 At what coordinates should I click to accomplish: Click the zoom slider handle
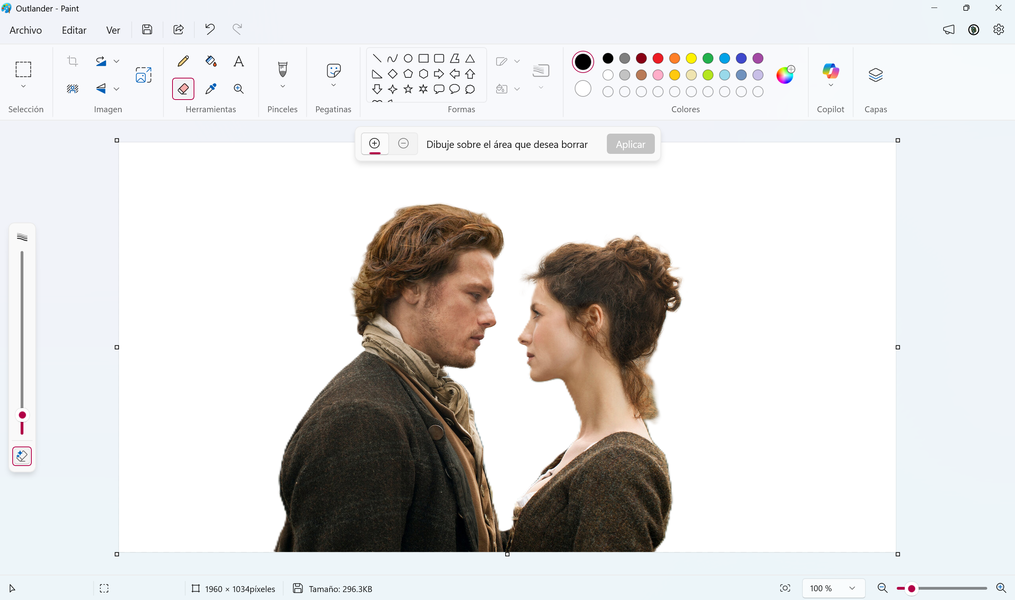coord(911,588)
